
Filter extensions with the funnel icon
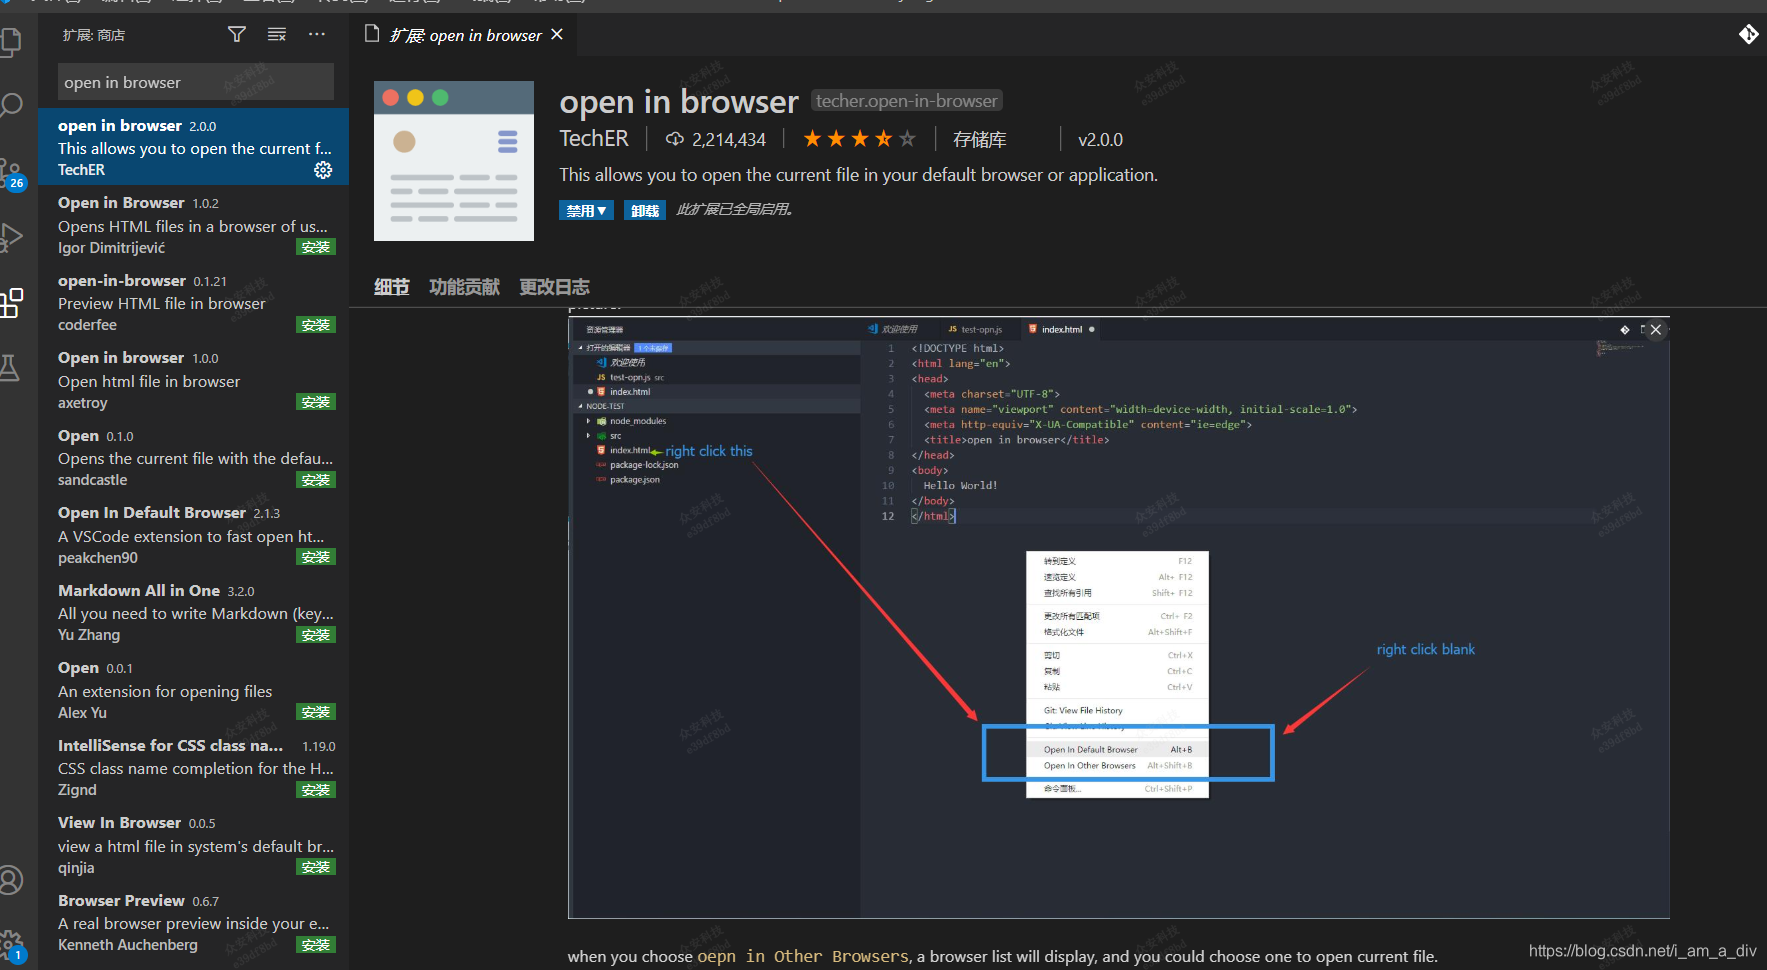237,35
